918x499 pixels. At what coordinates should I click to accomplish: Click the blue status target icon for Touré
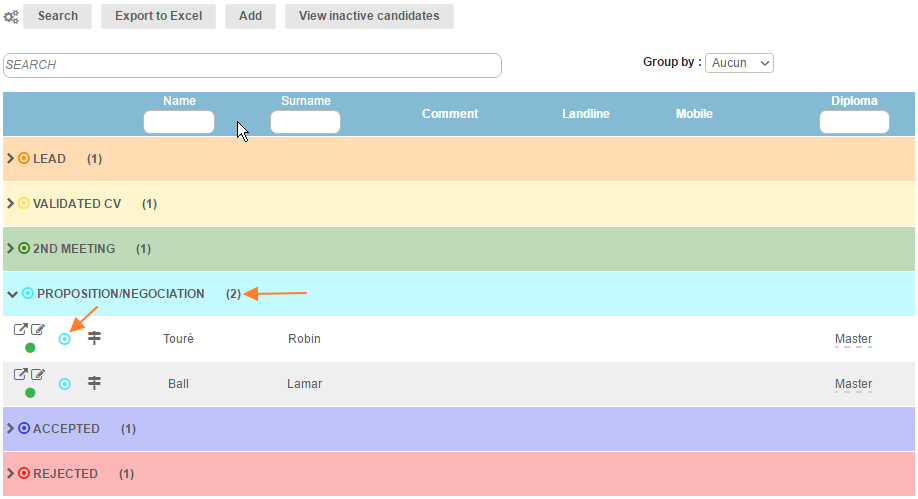click(65, 339)
